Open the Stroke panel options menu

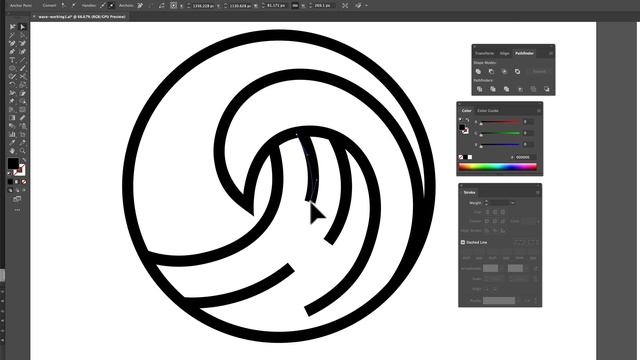[538, 192]
